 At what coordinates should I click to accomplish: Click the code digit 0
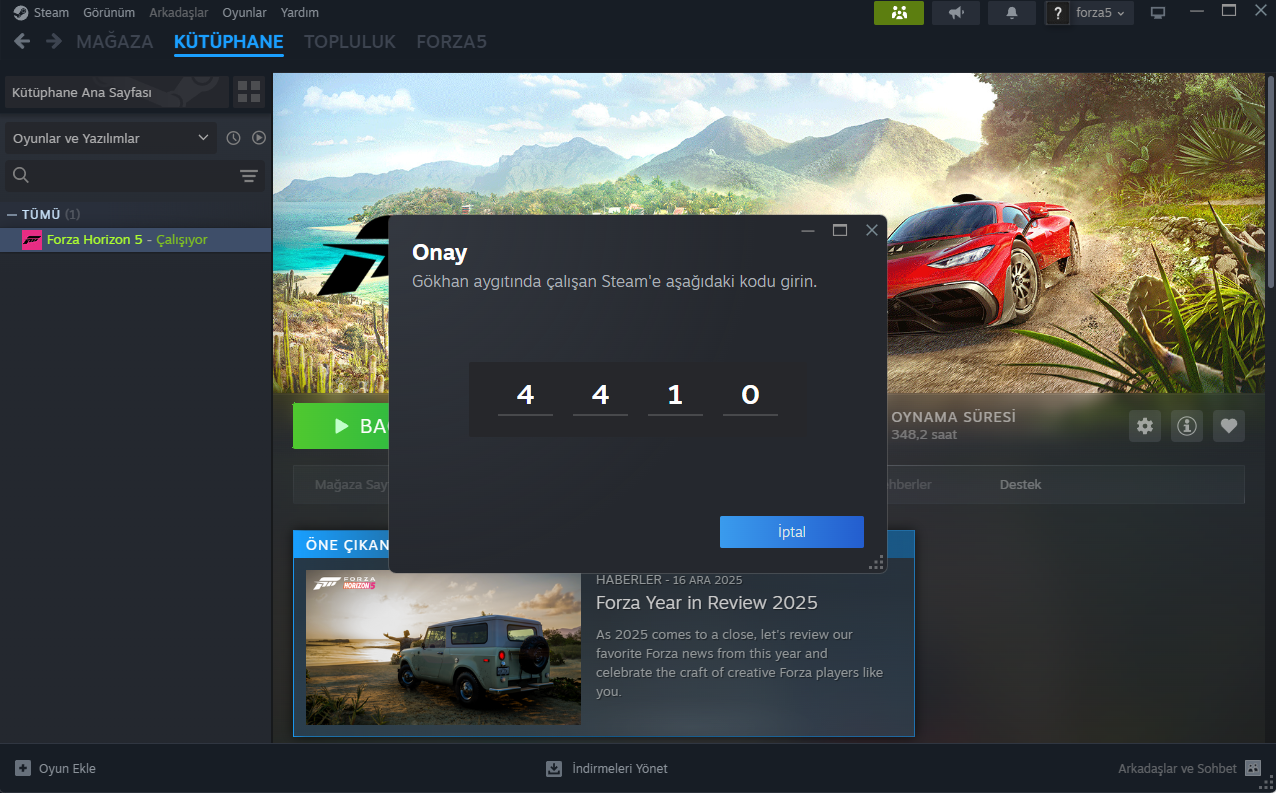[x=750, y=396]
